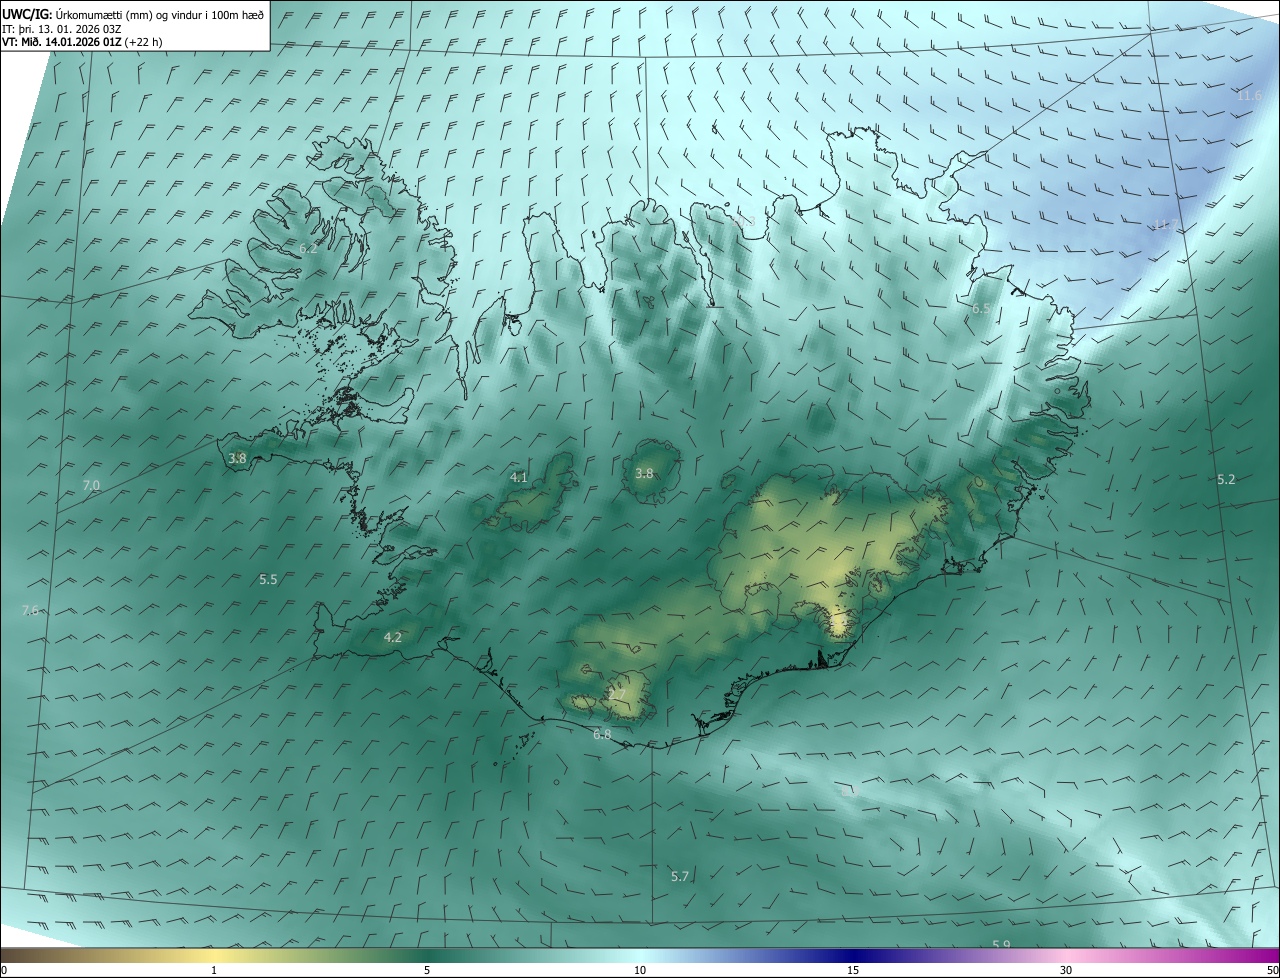The image size is (1280, 978).
Task: Click the 4.2 value label on Reykjanes
Action: pyautogui.click(x=393, y=638)
